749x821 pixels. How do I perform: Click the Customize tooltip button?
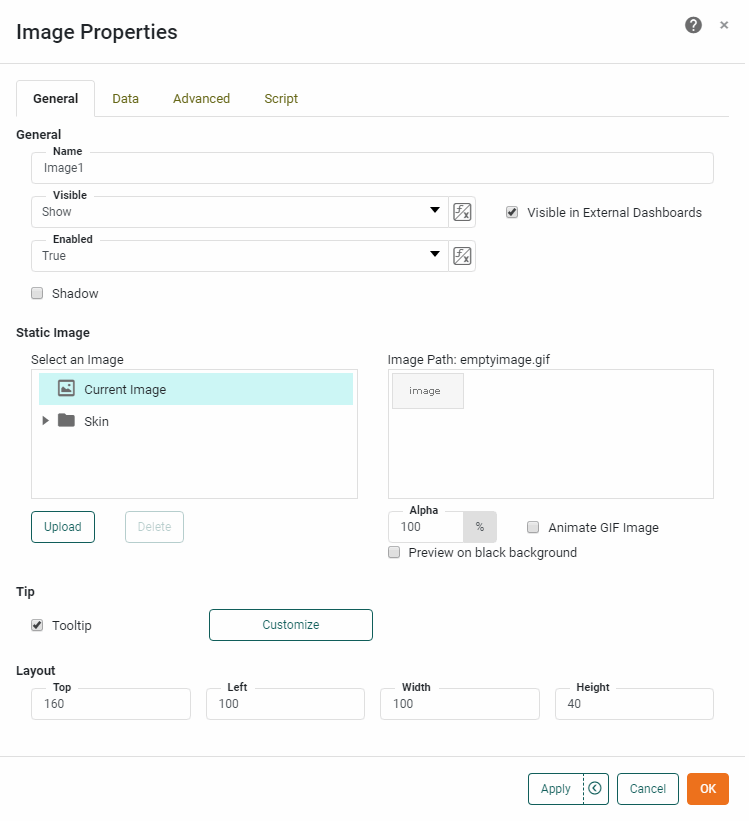(x=290, y=625)
